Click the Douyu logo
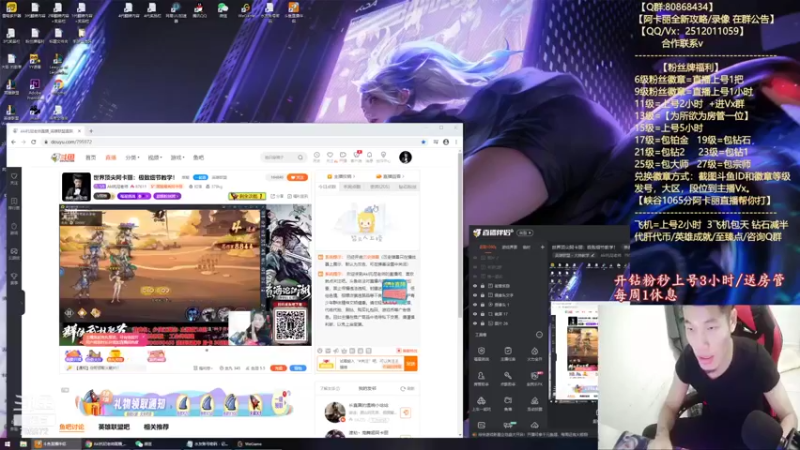 63,158
